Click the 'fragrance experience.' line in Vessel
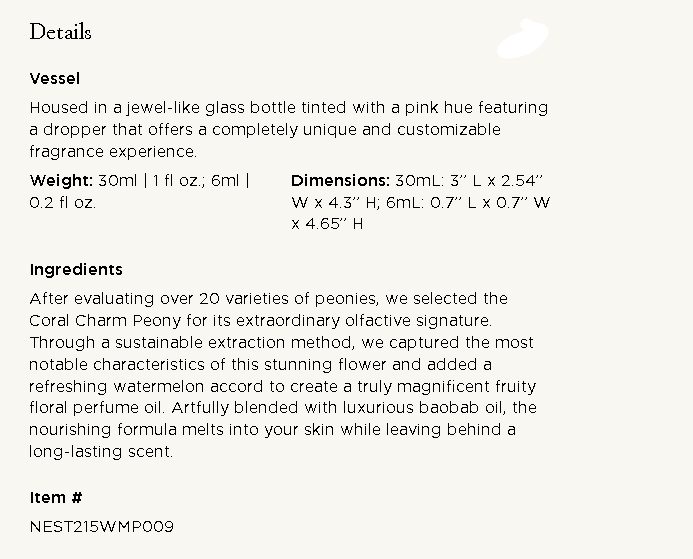This screenshot has width=693, height=559. 113,152
